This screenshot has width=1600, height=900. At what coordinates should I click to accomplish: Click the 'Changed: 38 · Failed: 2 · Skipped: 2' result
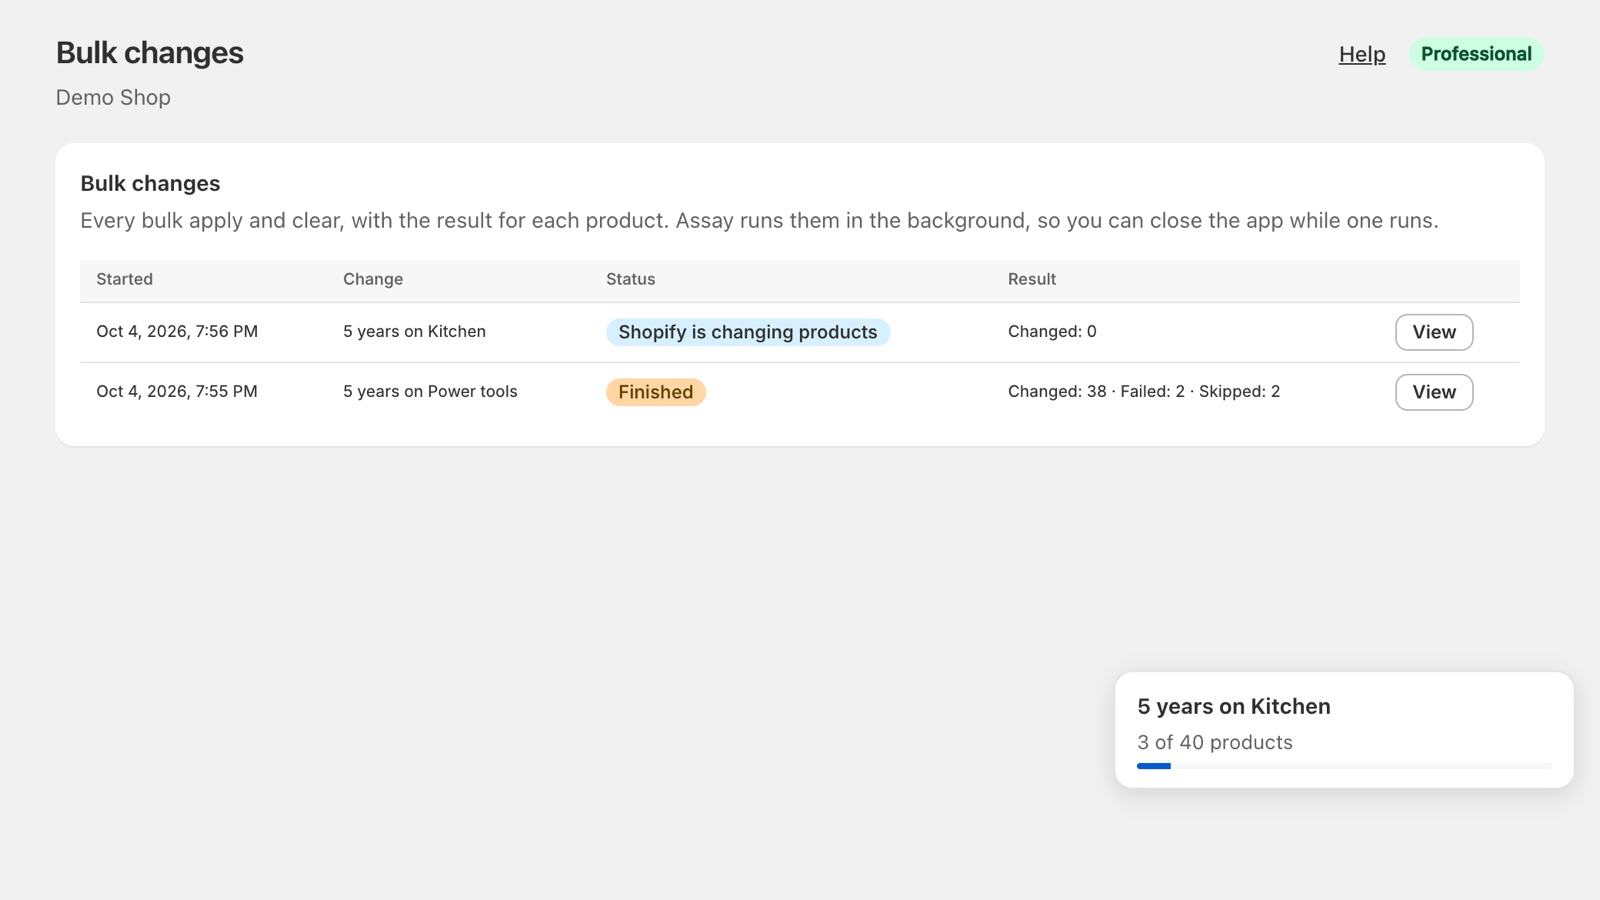coord(1144,392)
